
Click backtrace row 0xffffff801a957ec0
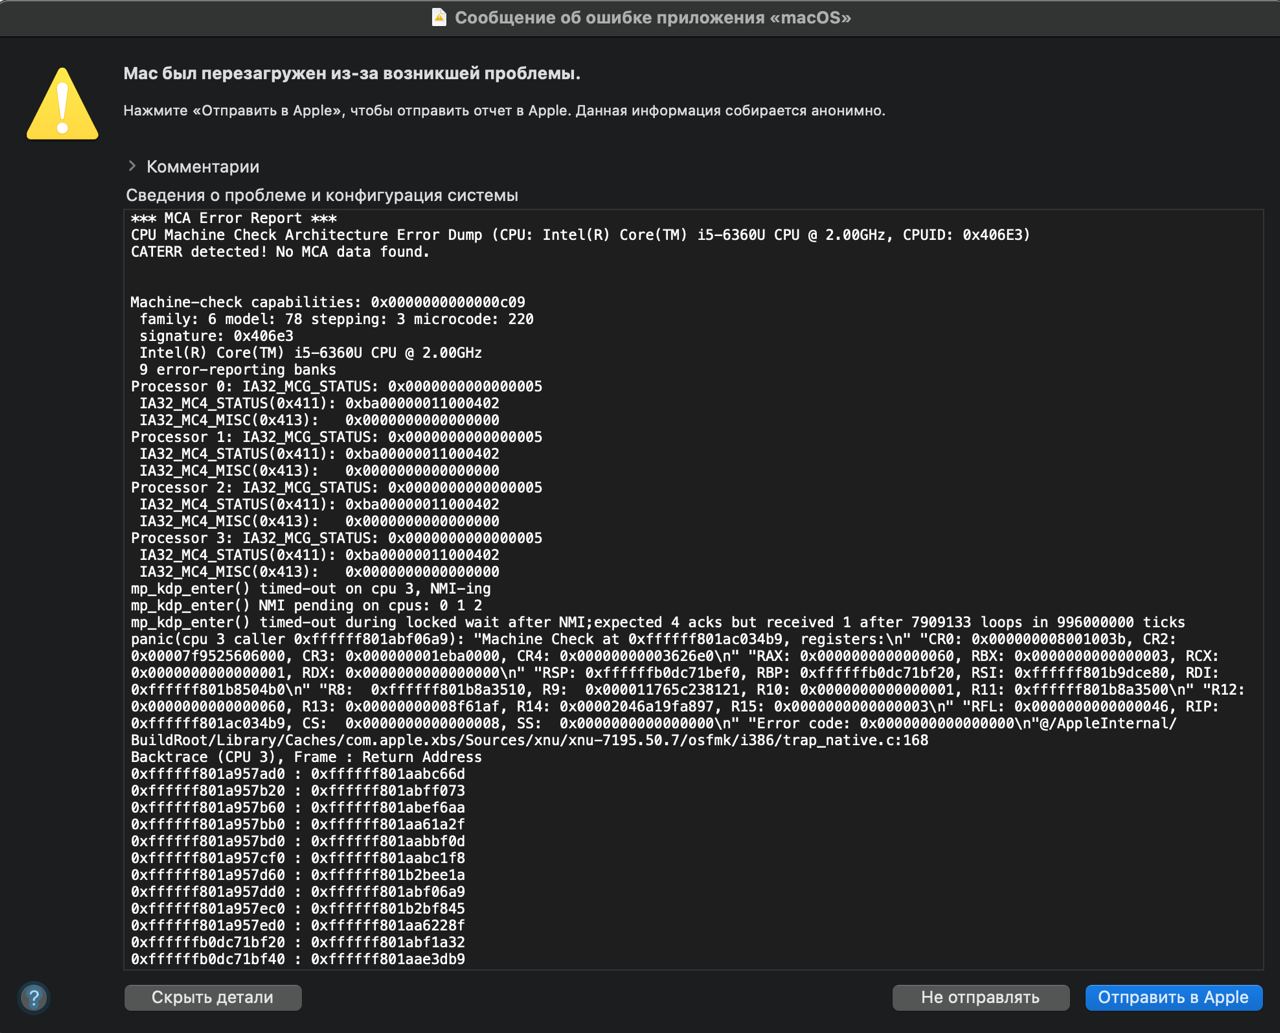[x=298, y=909]
